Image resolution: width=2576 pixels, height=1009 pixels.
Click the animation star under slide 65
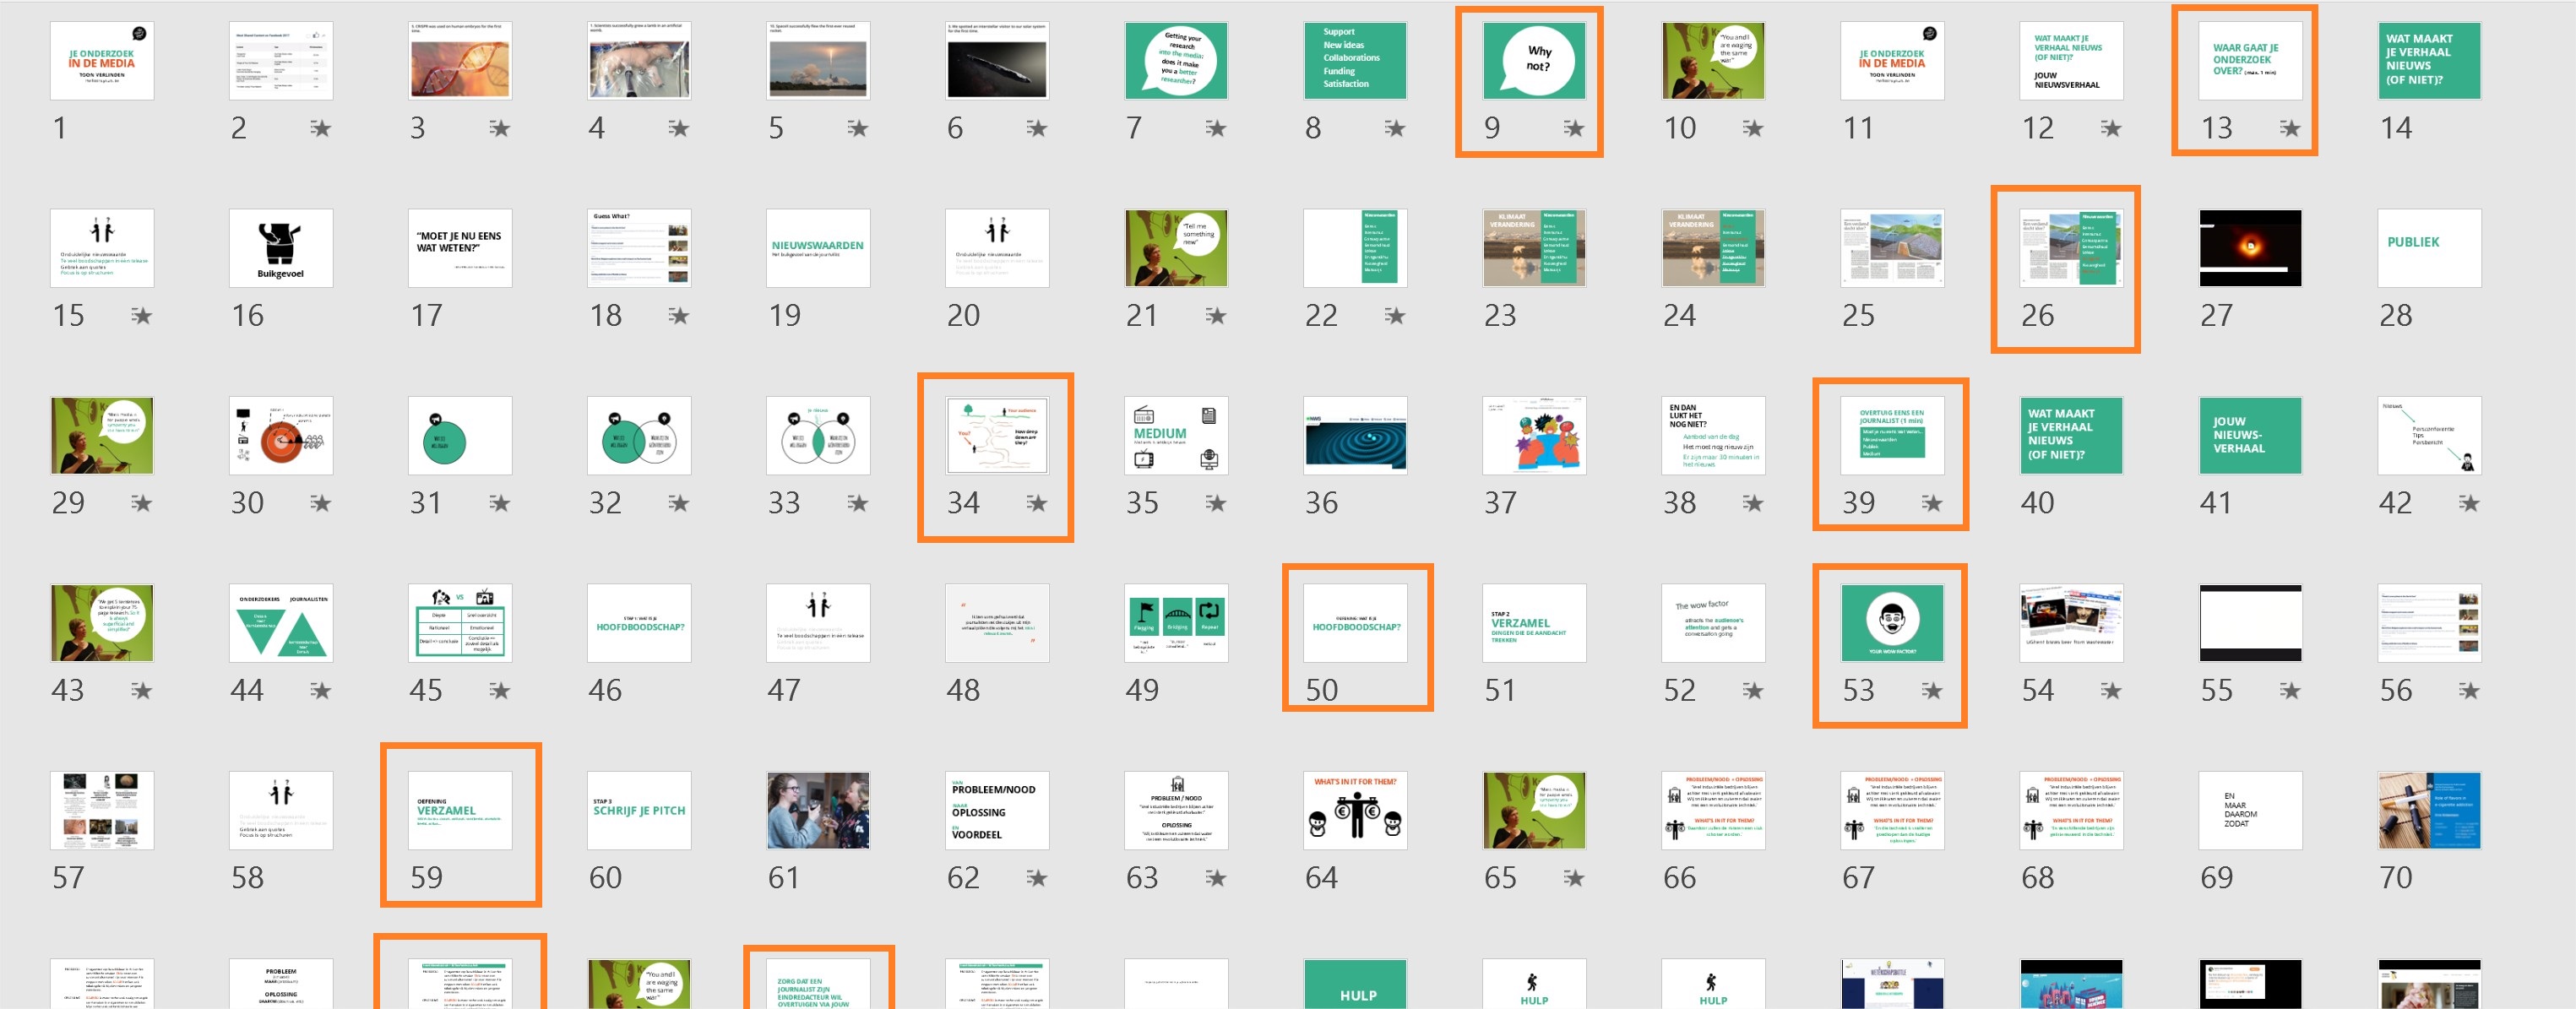coord(1573,878)
